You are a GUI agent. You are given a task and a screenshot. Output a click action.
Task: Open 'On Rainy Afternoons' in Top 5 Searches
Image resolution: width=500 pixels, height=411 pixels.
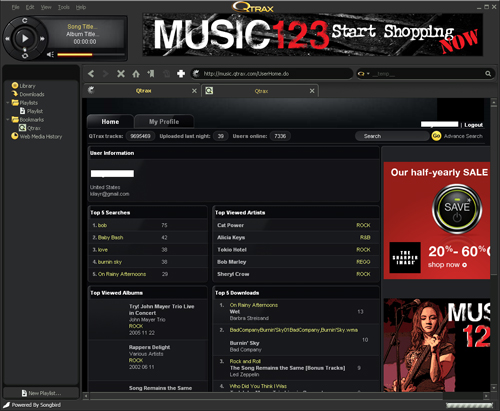click(x=122, y=274)
